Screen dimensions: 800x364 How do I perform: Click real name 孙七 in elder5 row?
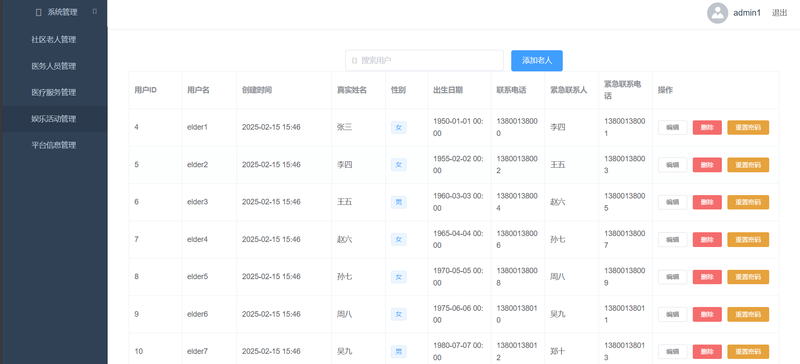click(344, 277)
